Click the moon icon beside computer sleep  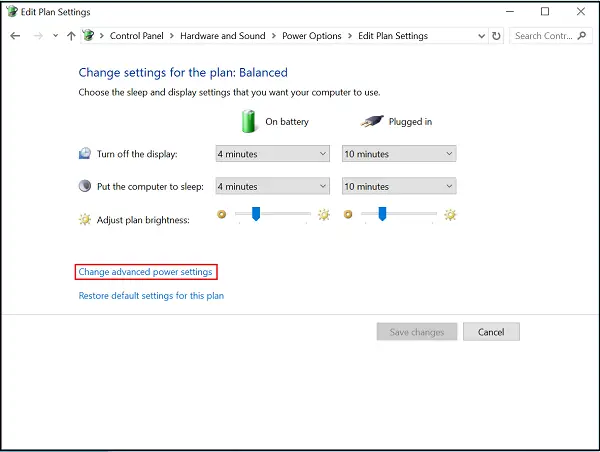[85, 186]
